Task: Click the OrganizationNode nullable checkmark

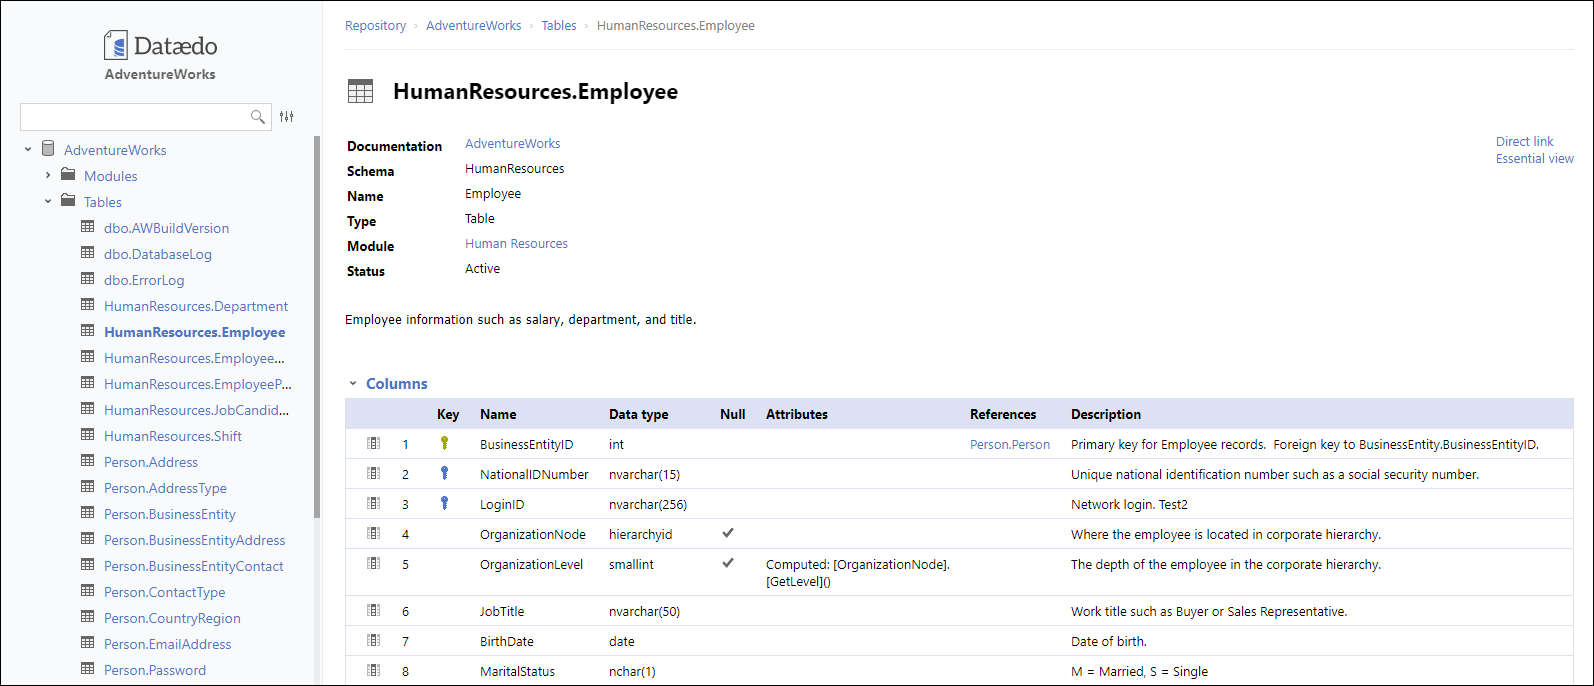Action: (728, 533)
